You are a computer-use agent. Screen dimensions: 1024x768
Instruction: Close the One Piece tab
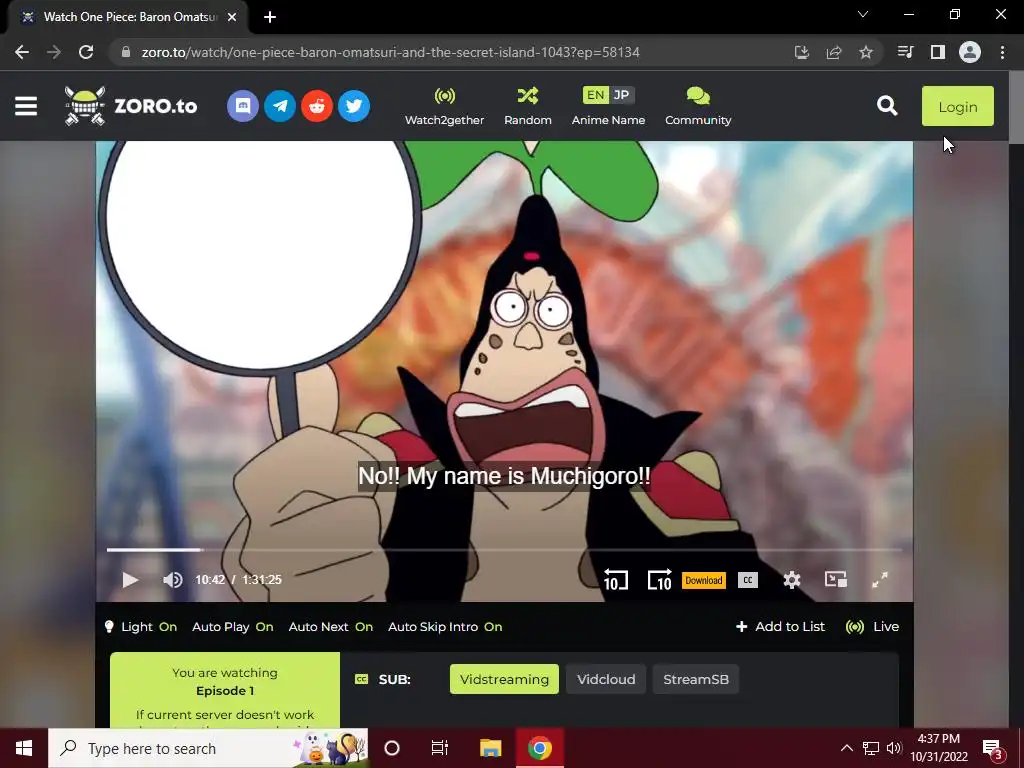[232, 17]
